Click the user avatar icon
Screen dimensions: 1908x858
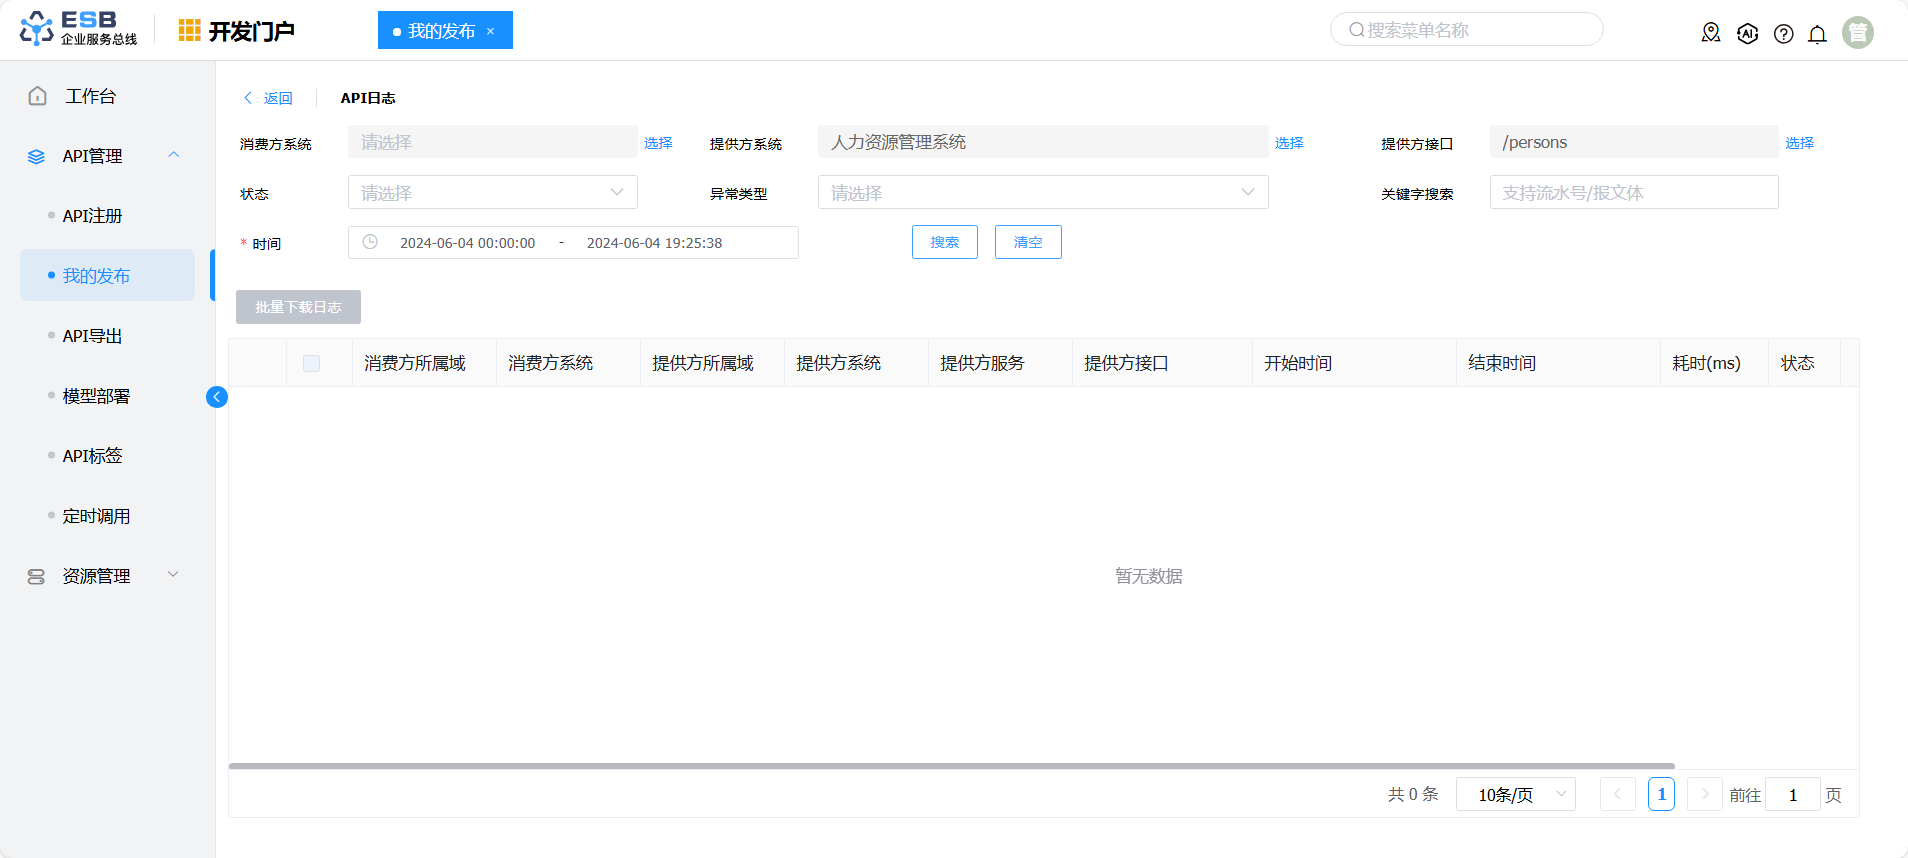click(x=1857, y=33)
